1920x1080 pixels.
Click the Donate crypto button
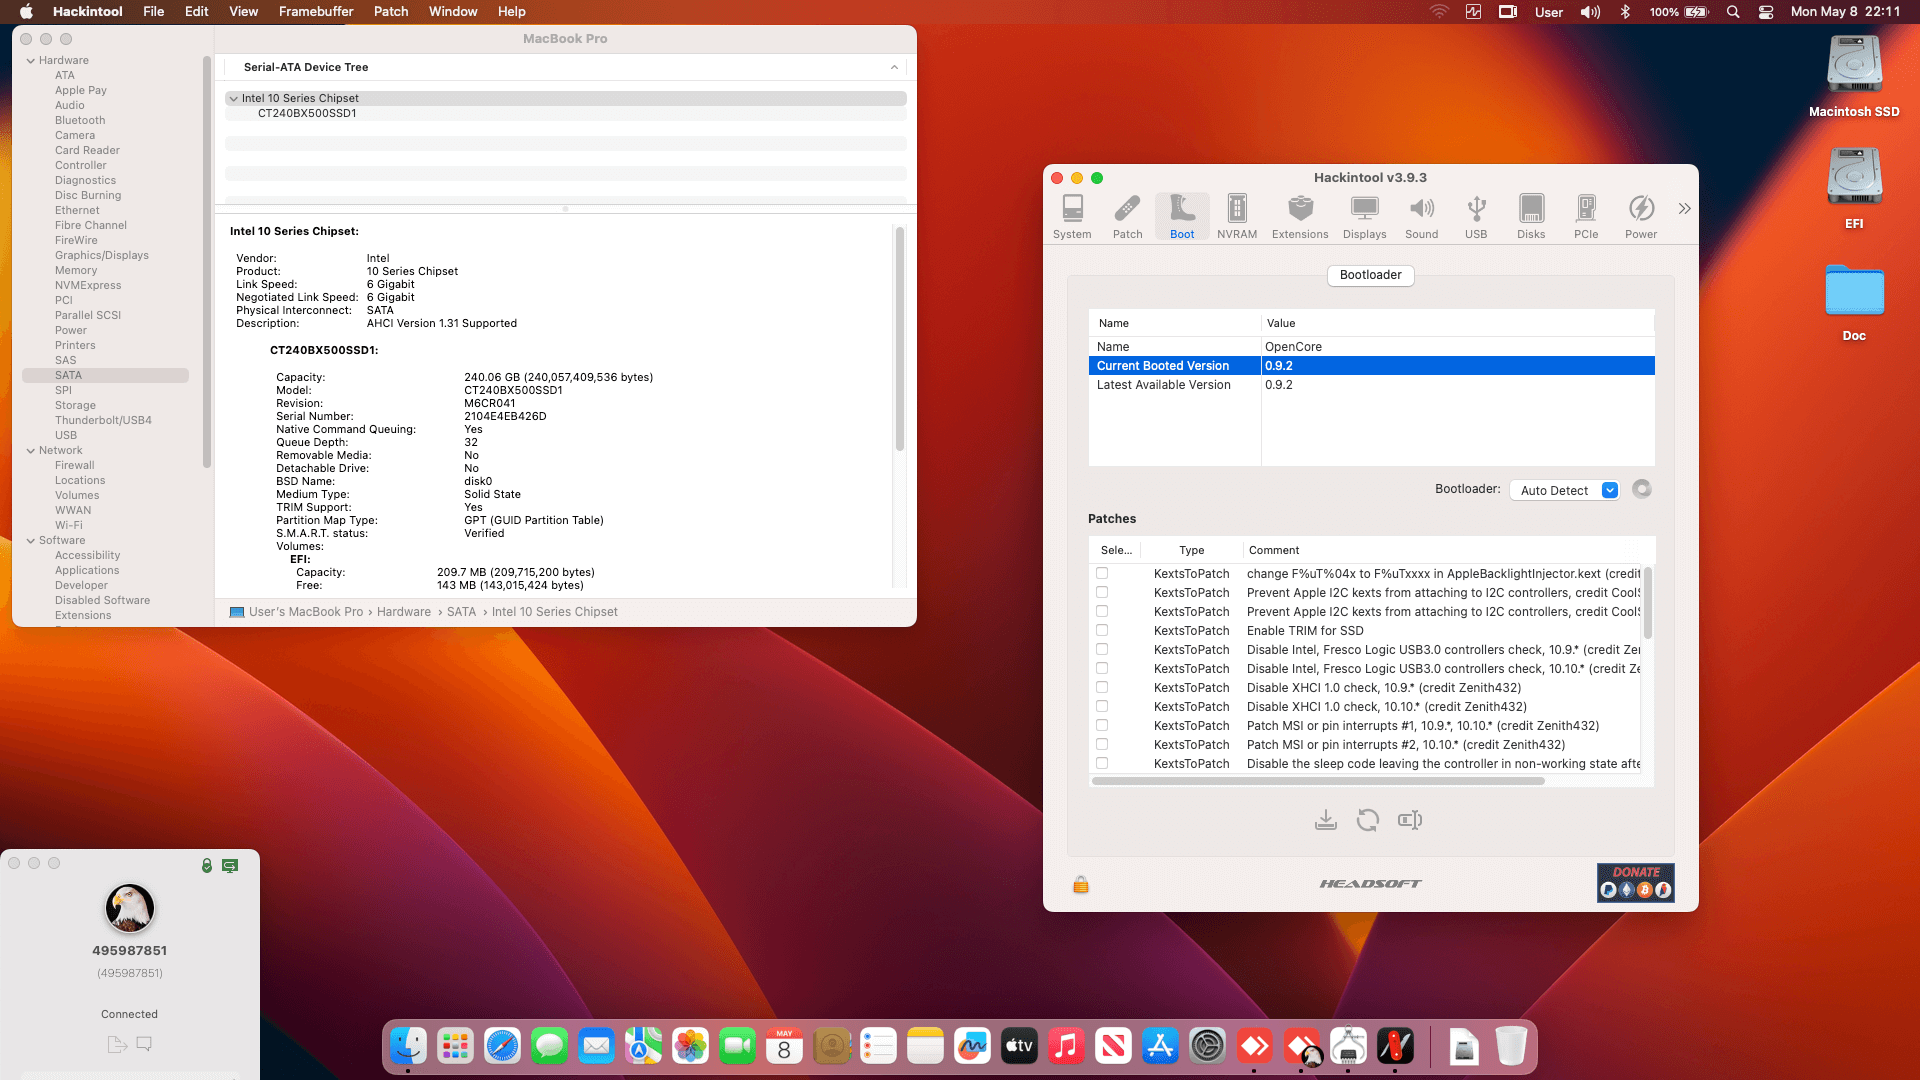[1635, 883]
